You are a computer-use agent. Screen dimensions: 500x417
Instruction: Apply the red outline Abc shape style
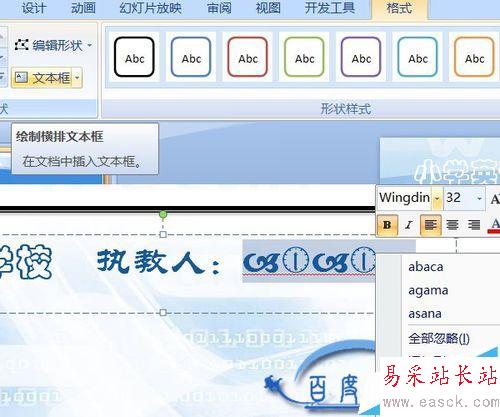[248, 57]
